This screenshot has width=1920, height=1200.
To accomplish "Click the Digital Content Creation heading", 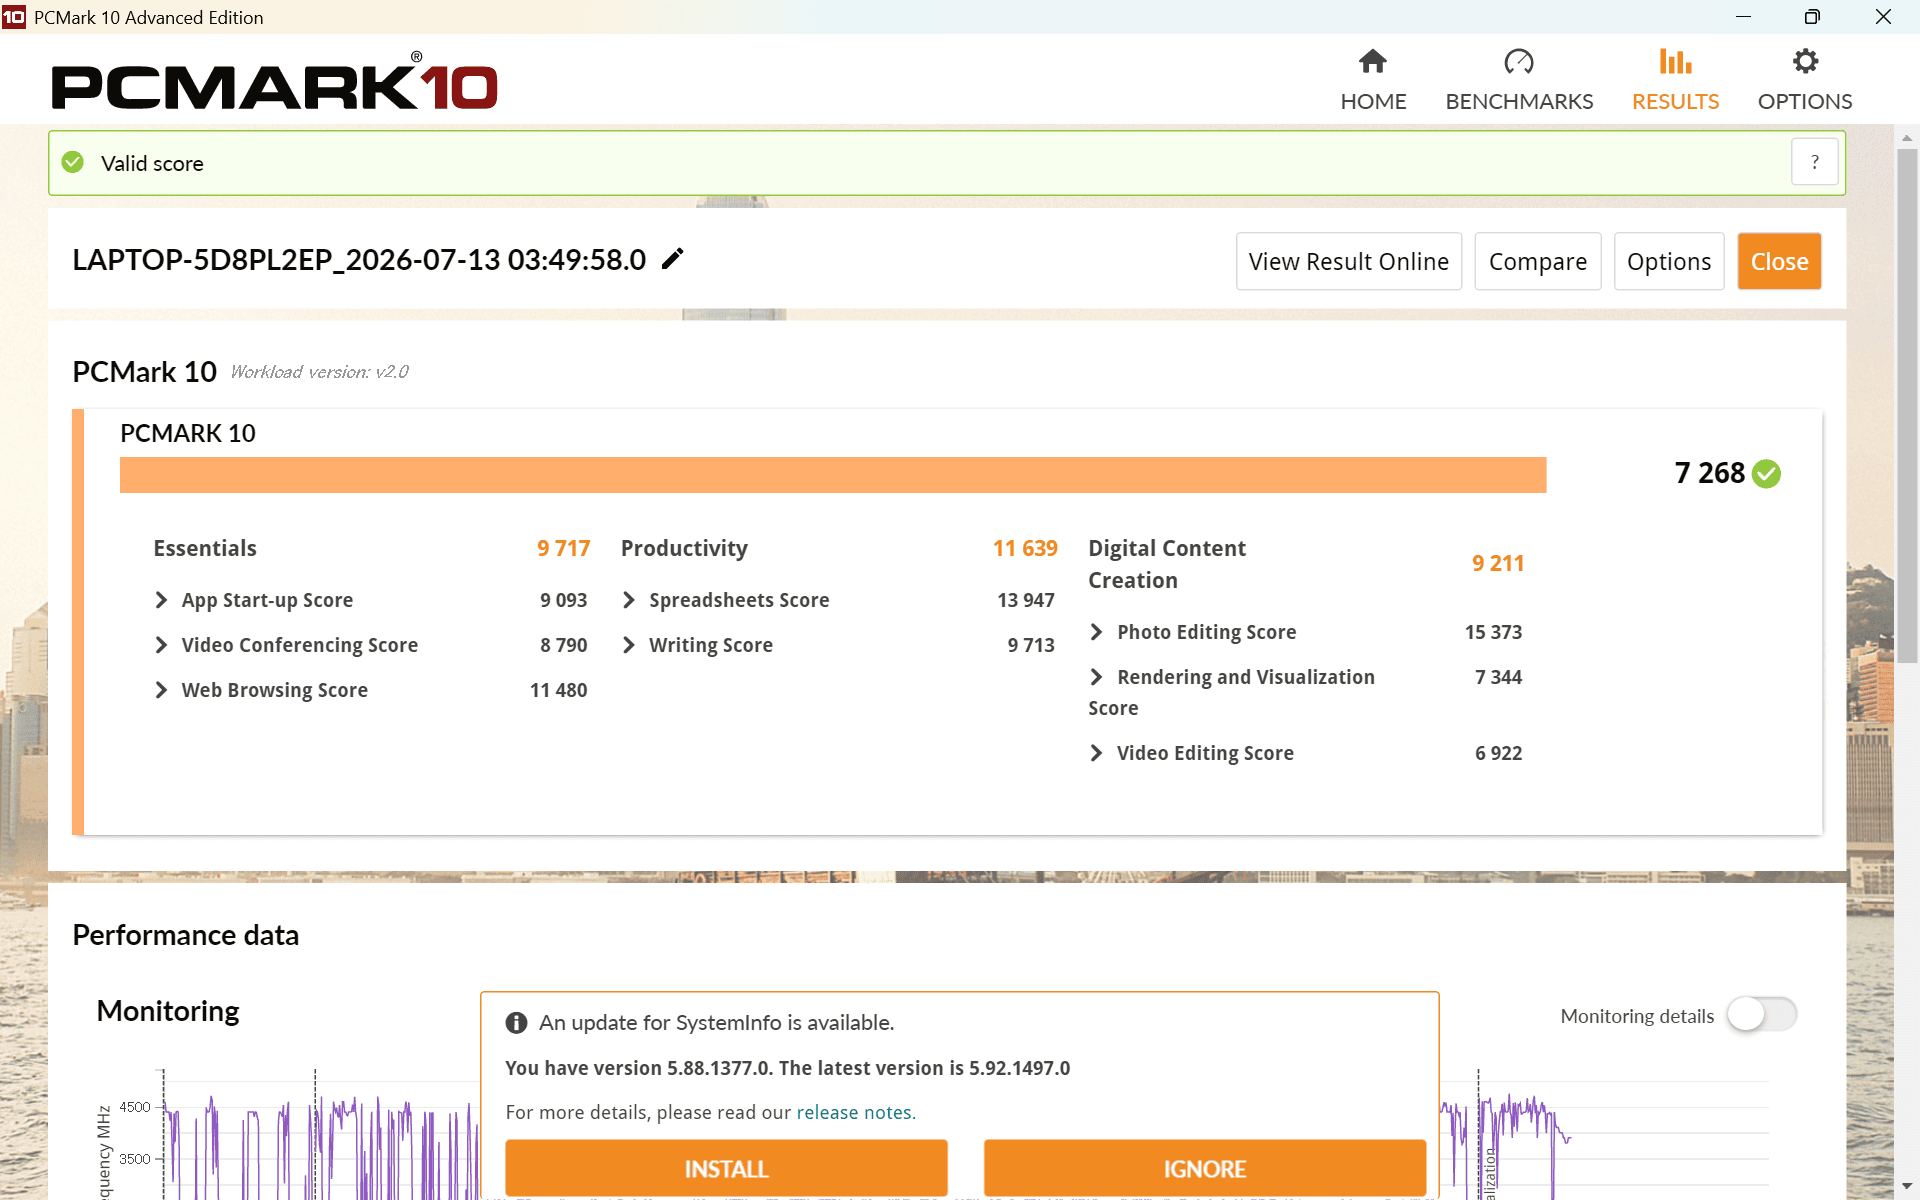I will point(1167,564).
